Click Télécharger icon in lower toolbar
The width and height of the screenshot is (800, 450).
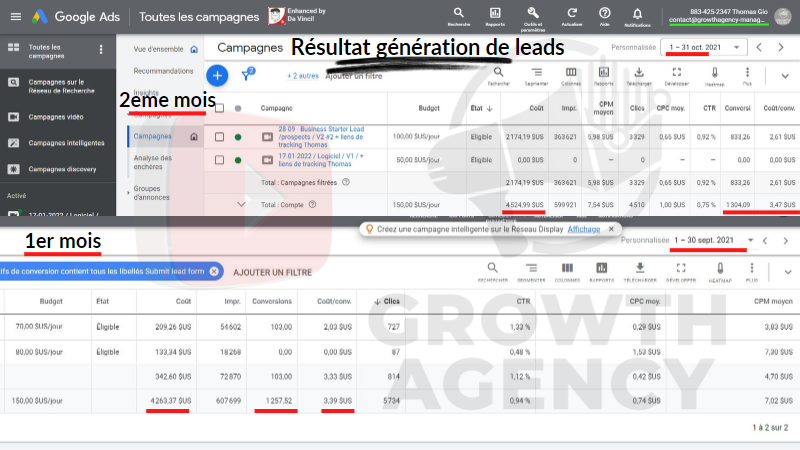pyautogui.click(x=639, y=268)
